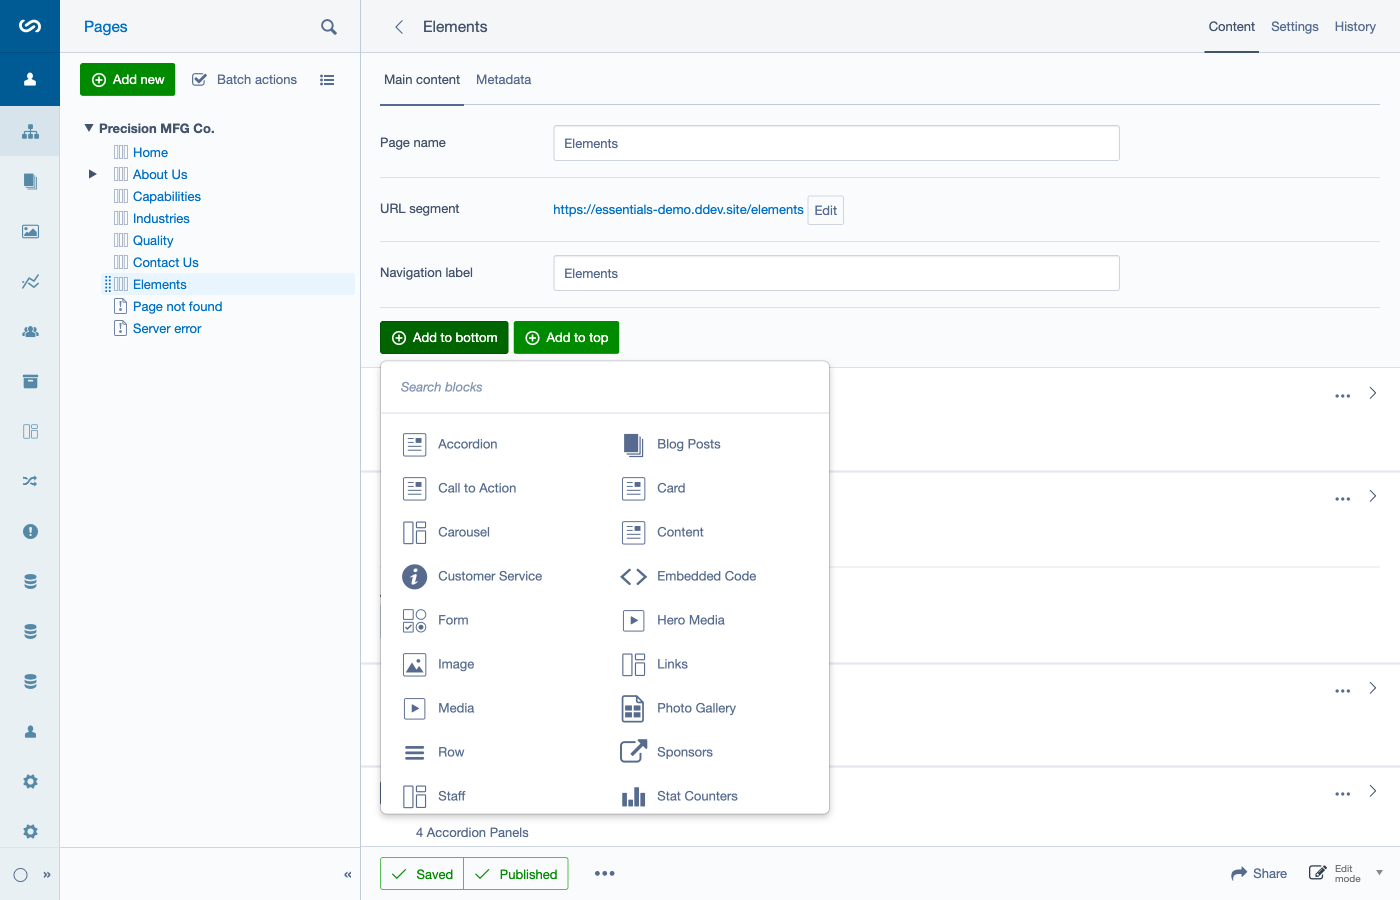Open the Pages sitemap icon in left sidebar
This screenshot has width=1400, height=900.
[30, 131]
